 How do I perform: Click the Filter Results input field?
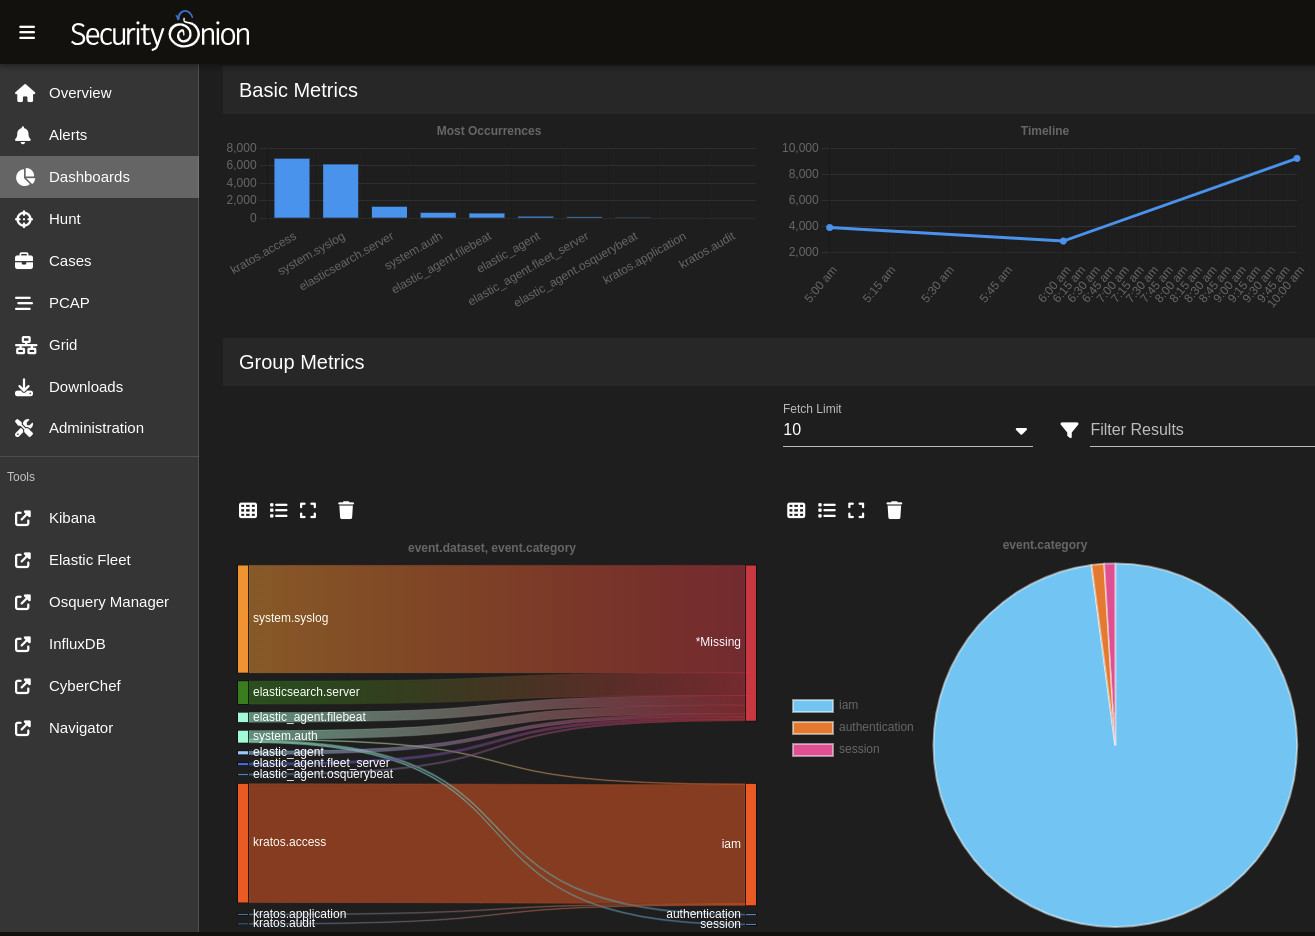pyautogui.click(x=1200, y=430)
